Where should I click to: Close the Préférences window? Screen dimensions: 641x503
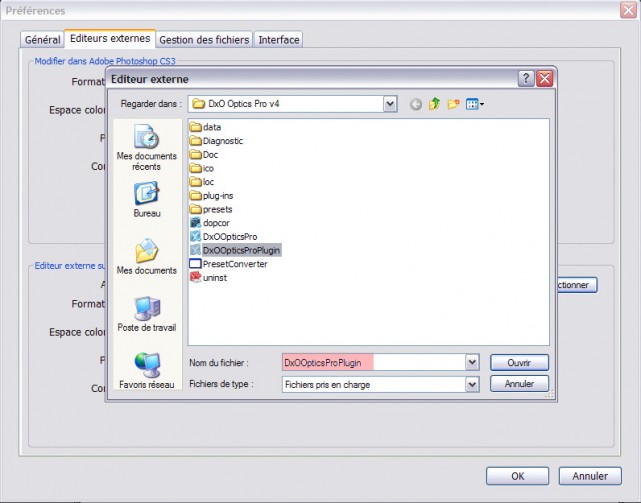(628, 10)
